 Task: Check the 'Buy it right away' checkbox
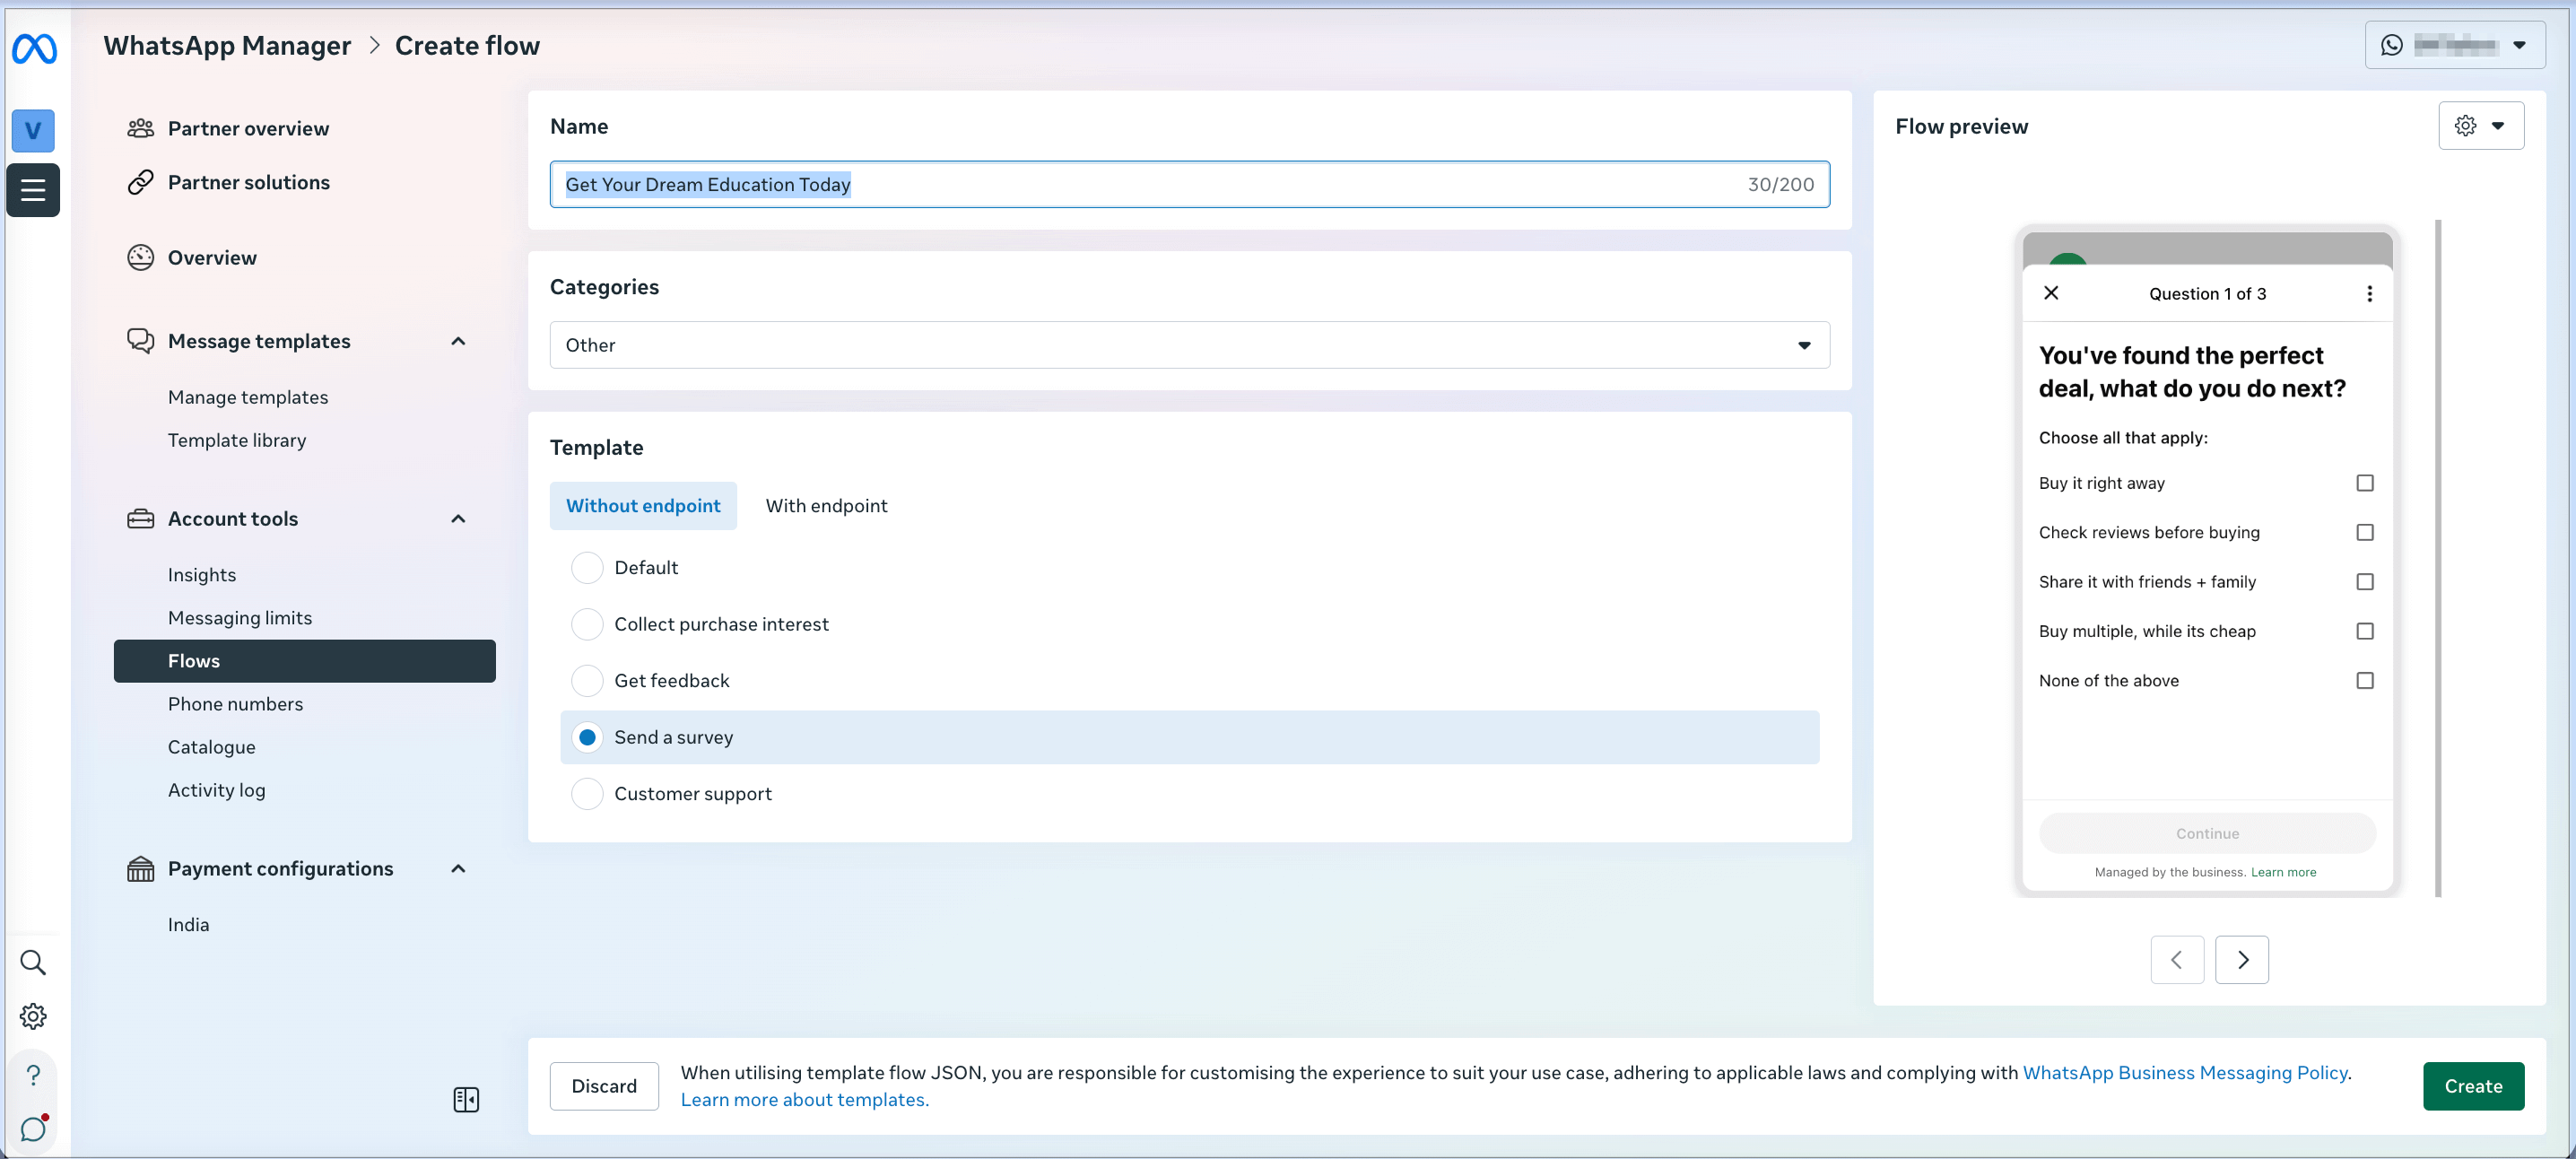coord(2364,483)
